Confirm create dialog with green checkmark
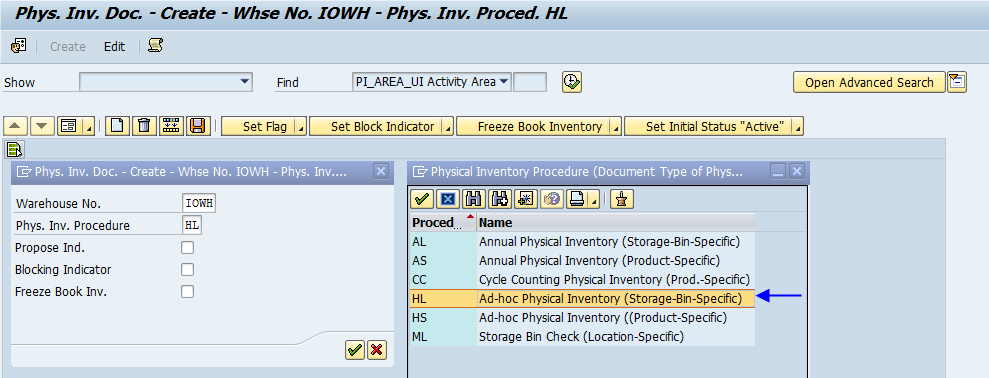 (355, 350)
